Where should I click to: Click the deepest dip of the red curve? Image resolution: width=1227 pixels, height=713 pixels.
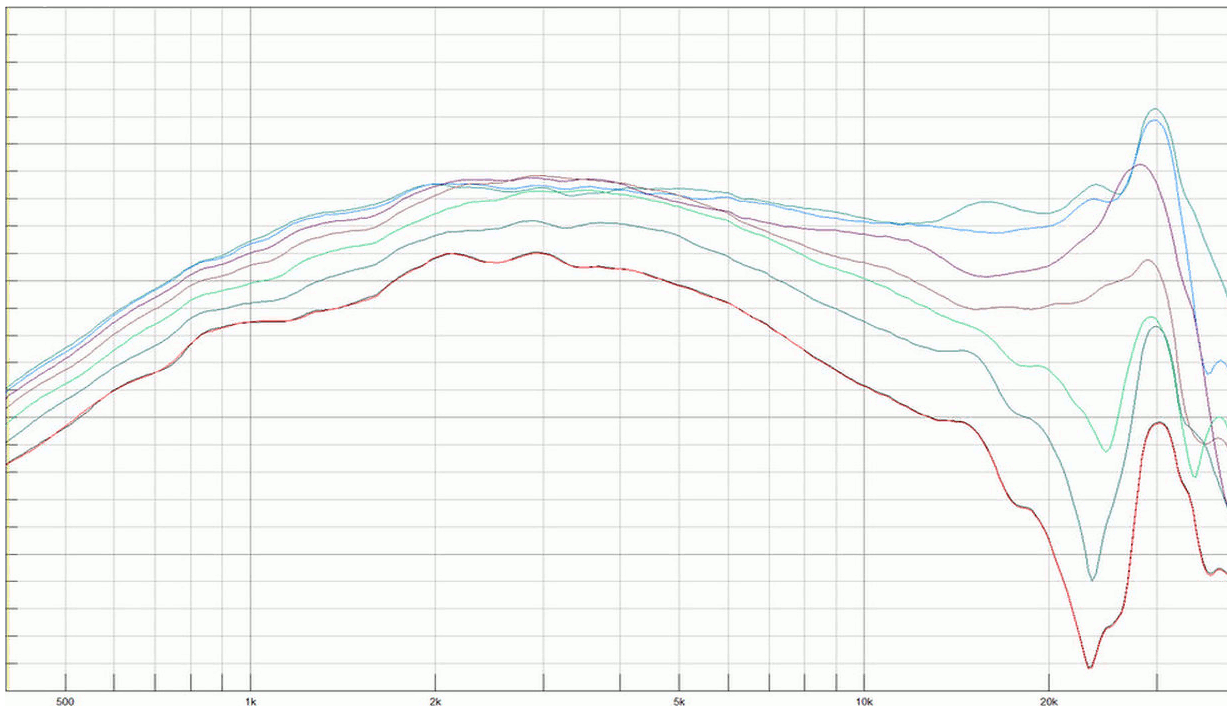pos(1089,667)
